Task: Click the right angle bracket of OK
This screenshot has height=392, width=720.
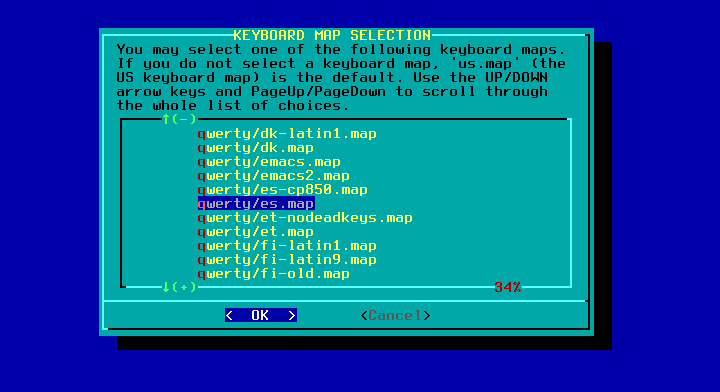Action: (x=292, y=315)
